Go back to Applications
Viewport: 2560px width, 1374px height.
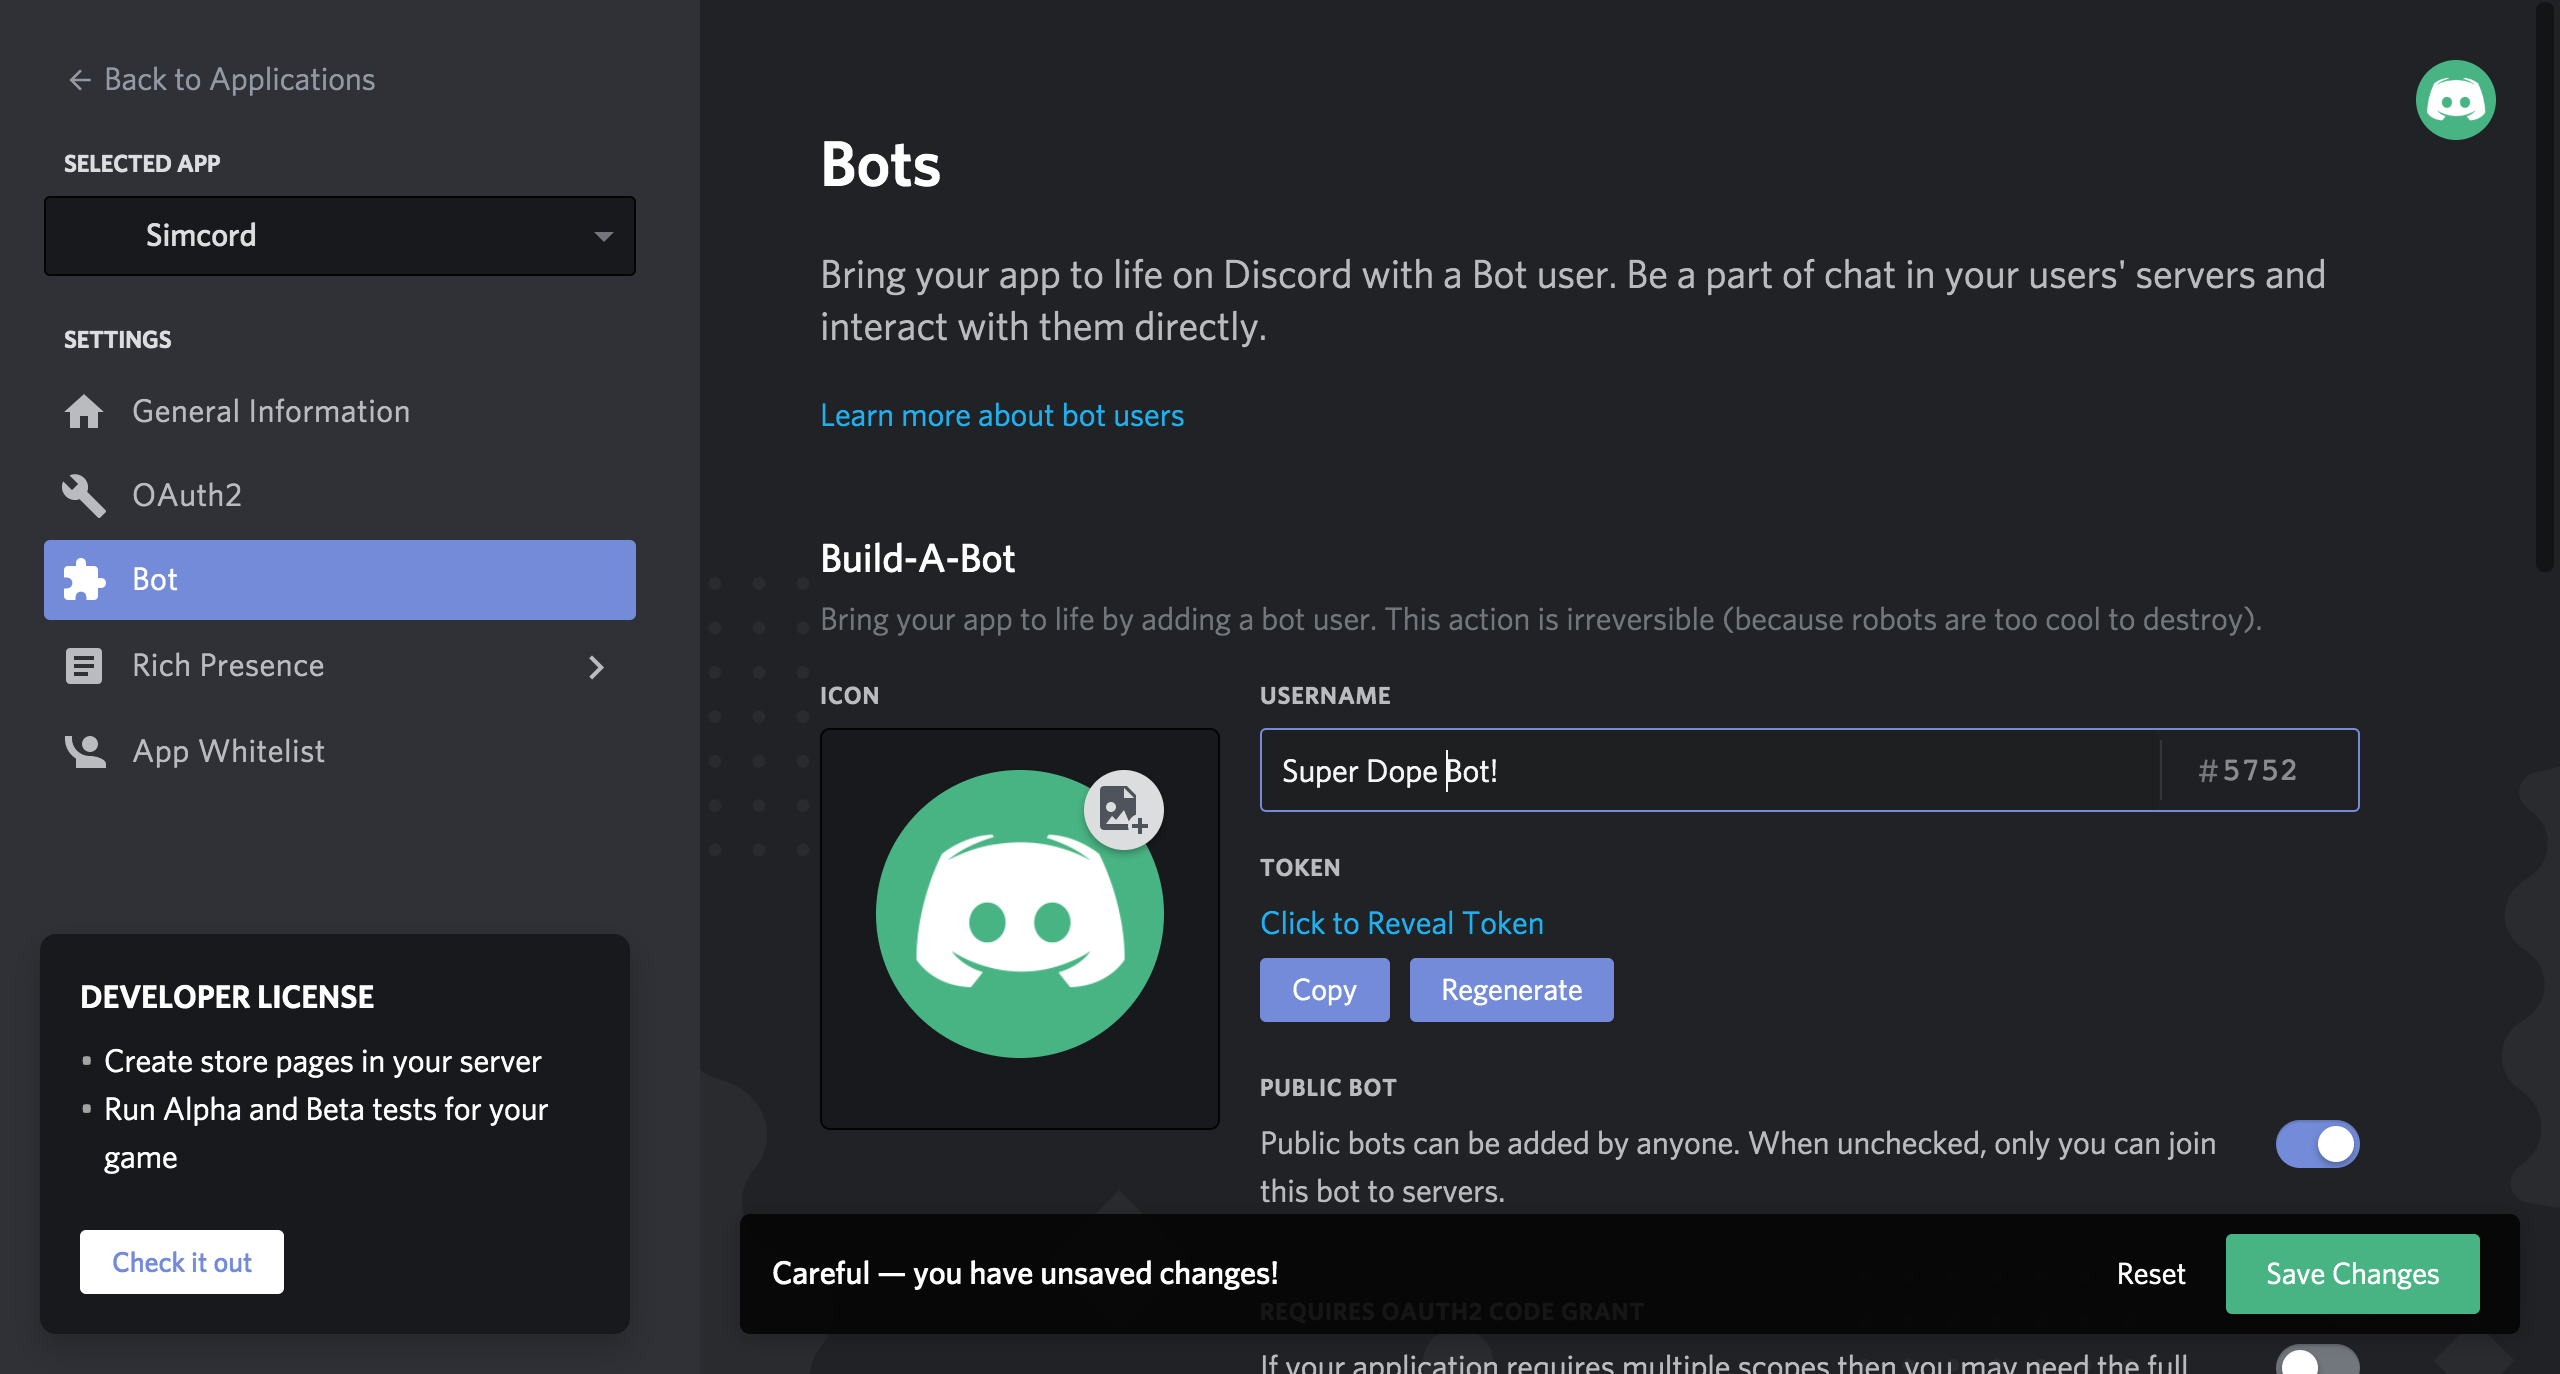[x=221, y=79]
